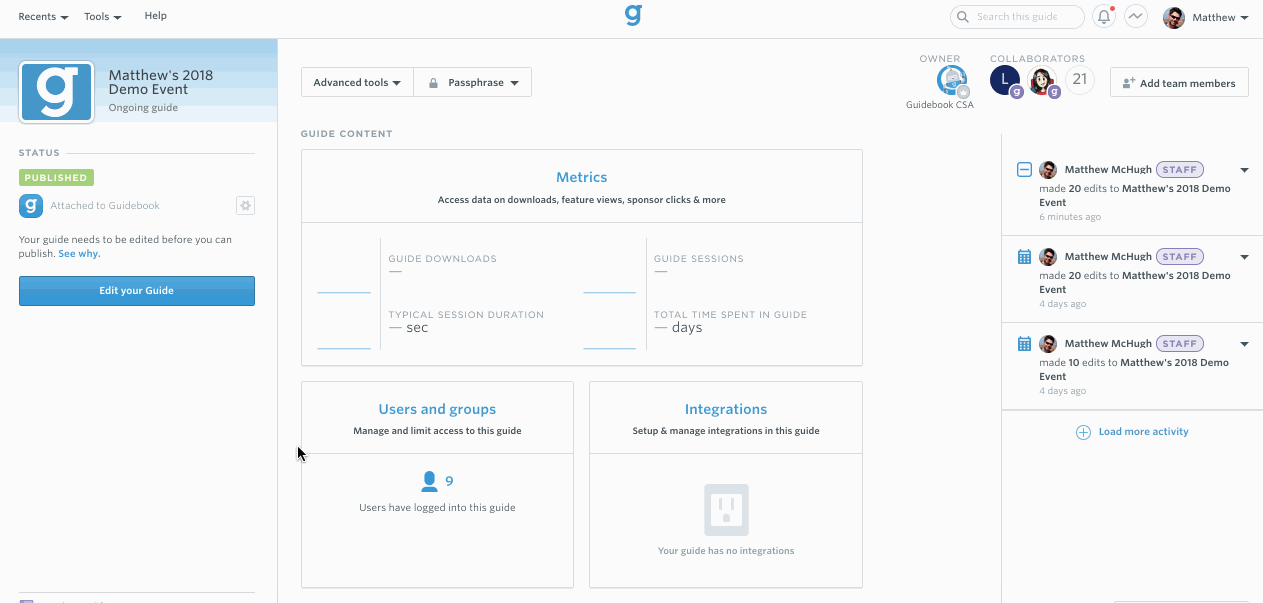Click the collaborator L avatar

(x=1006, y=81)
